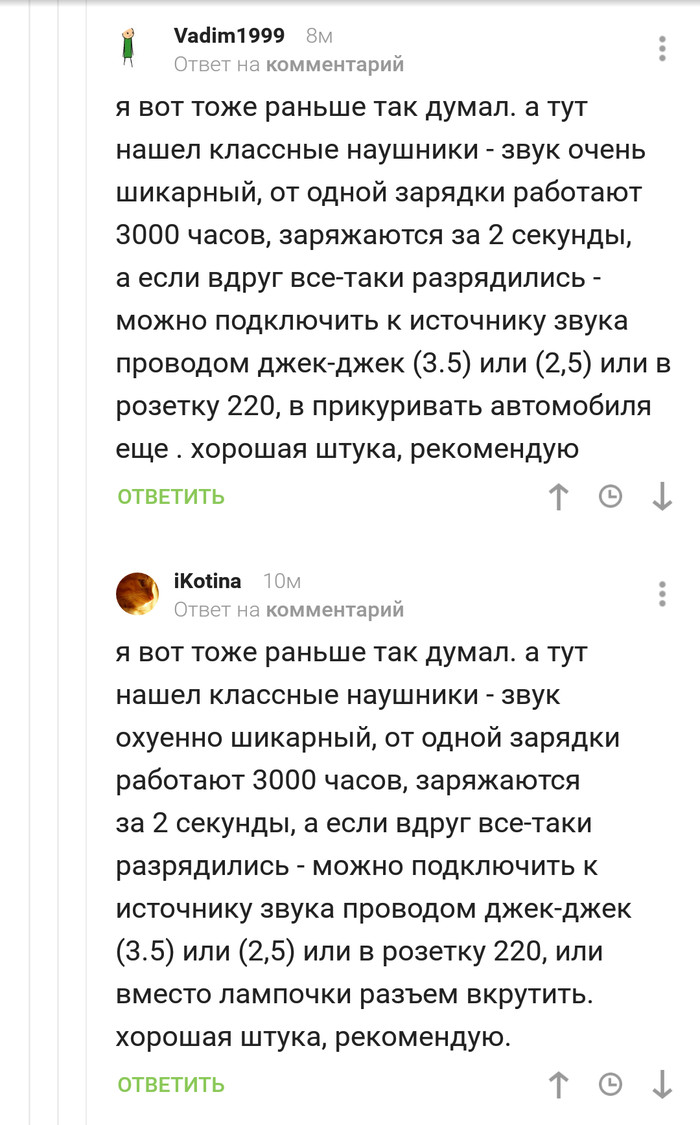Click the 8м timestamp on Vadim1999's comment
Screen dimensions: 700x1125
318,36
